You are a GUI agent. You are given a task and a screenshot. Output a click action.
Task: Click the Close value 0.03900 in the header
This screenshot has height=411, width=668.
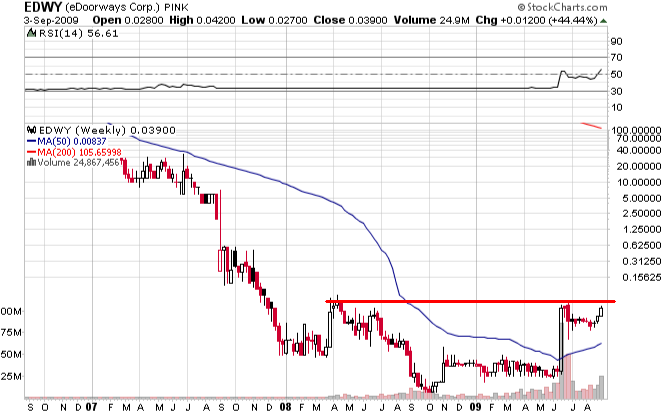coord(368,20)
